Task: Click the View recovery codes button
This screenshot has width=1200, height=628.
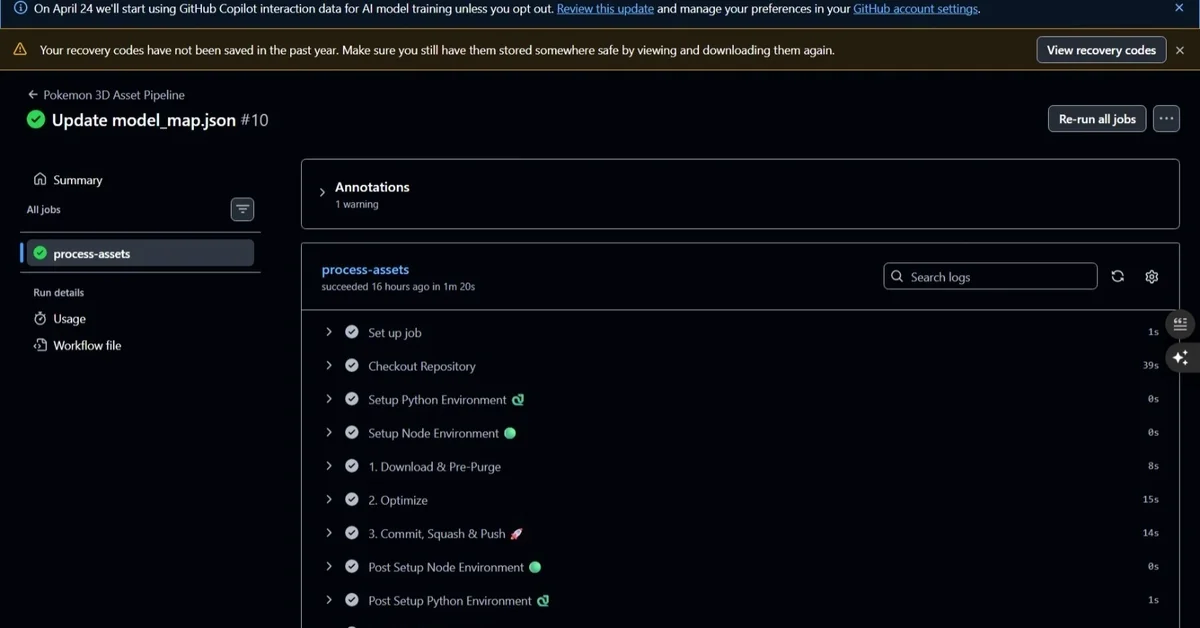Action: [x=1101, y=50]
